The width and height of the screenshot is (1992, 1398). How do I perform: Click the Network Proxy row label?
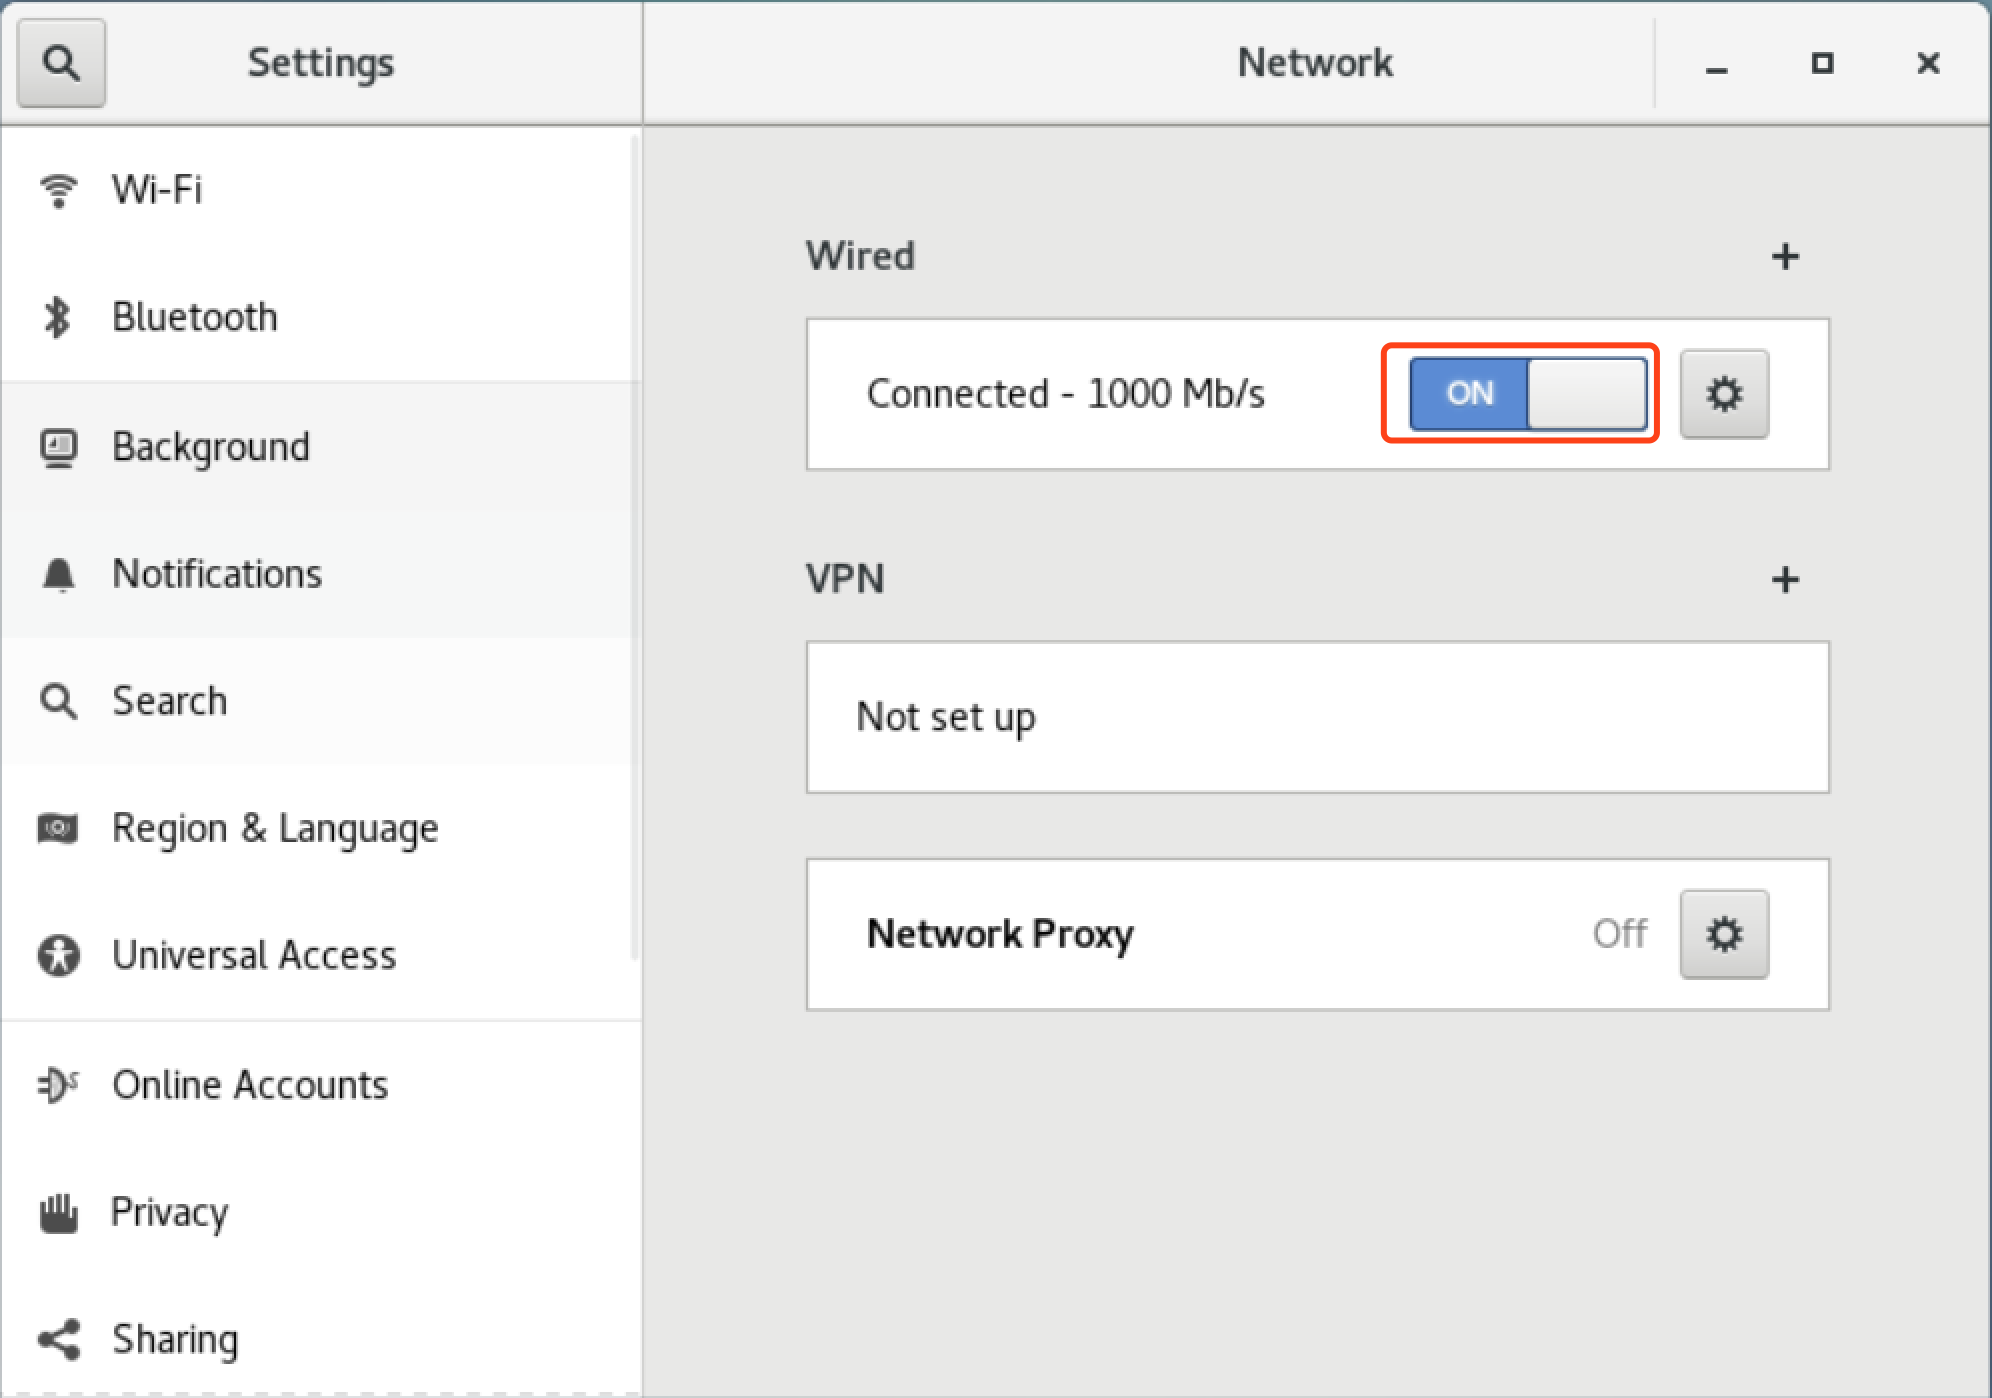tap(1000, 934)
